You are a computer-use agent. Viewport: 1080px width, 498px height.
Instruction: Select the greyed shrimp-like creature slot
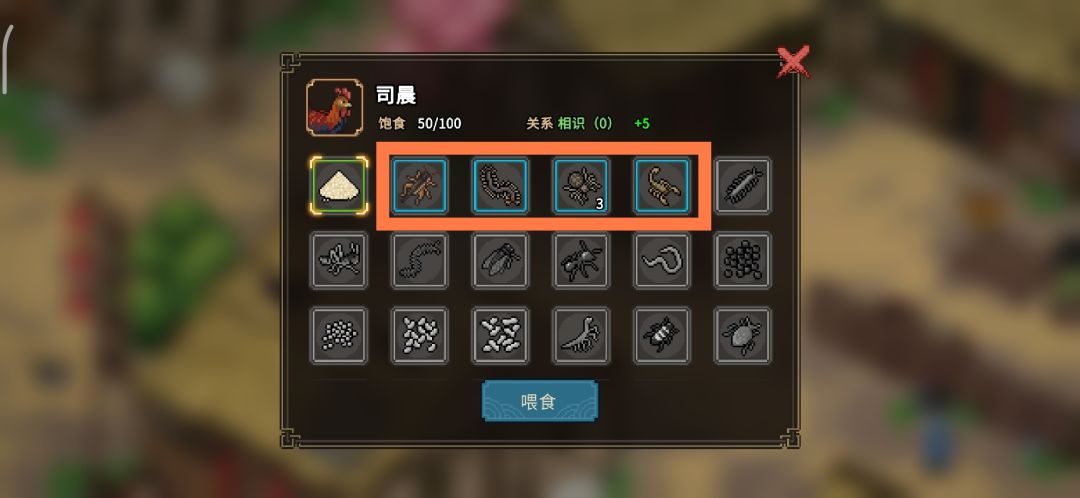[x=581, y=335]
